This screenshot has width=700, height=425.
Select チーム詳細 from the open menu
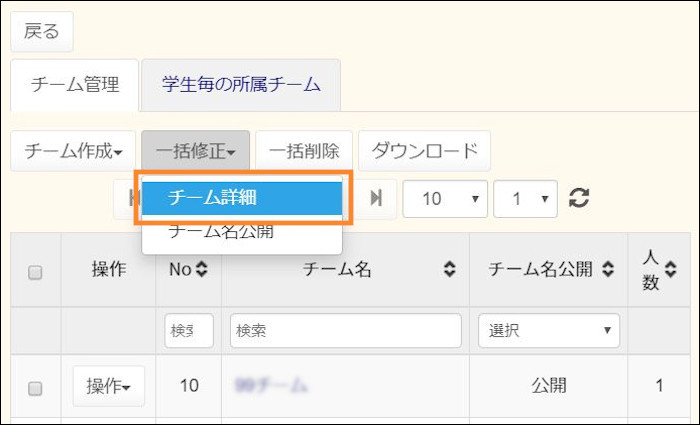242,197
